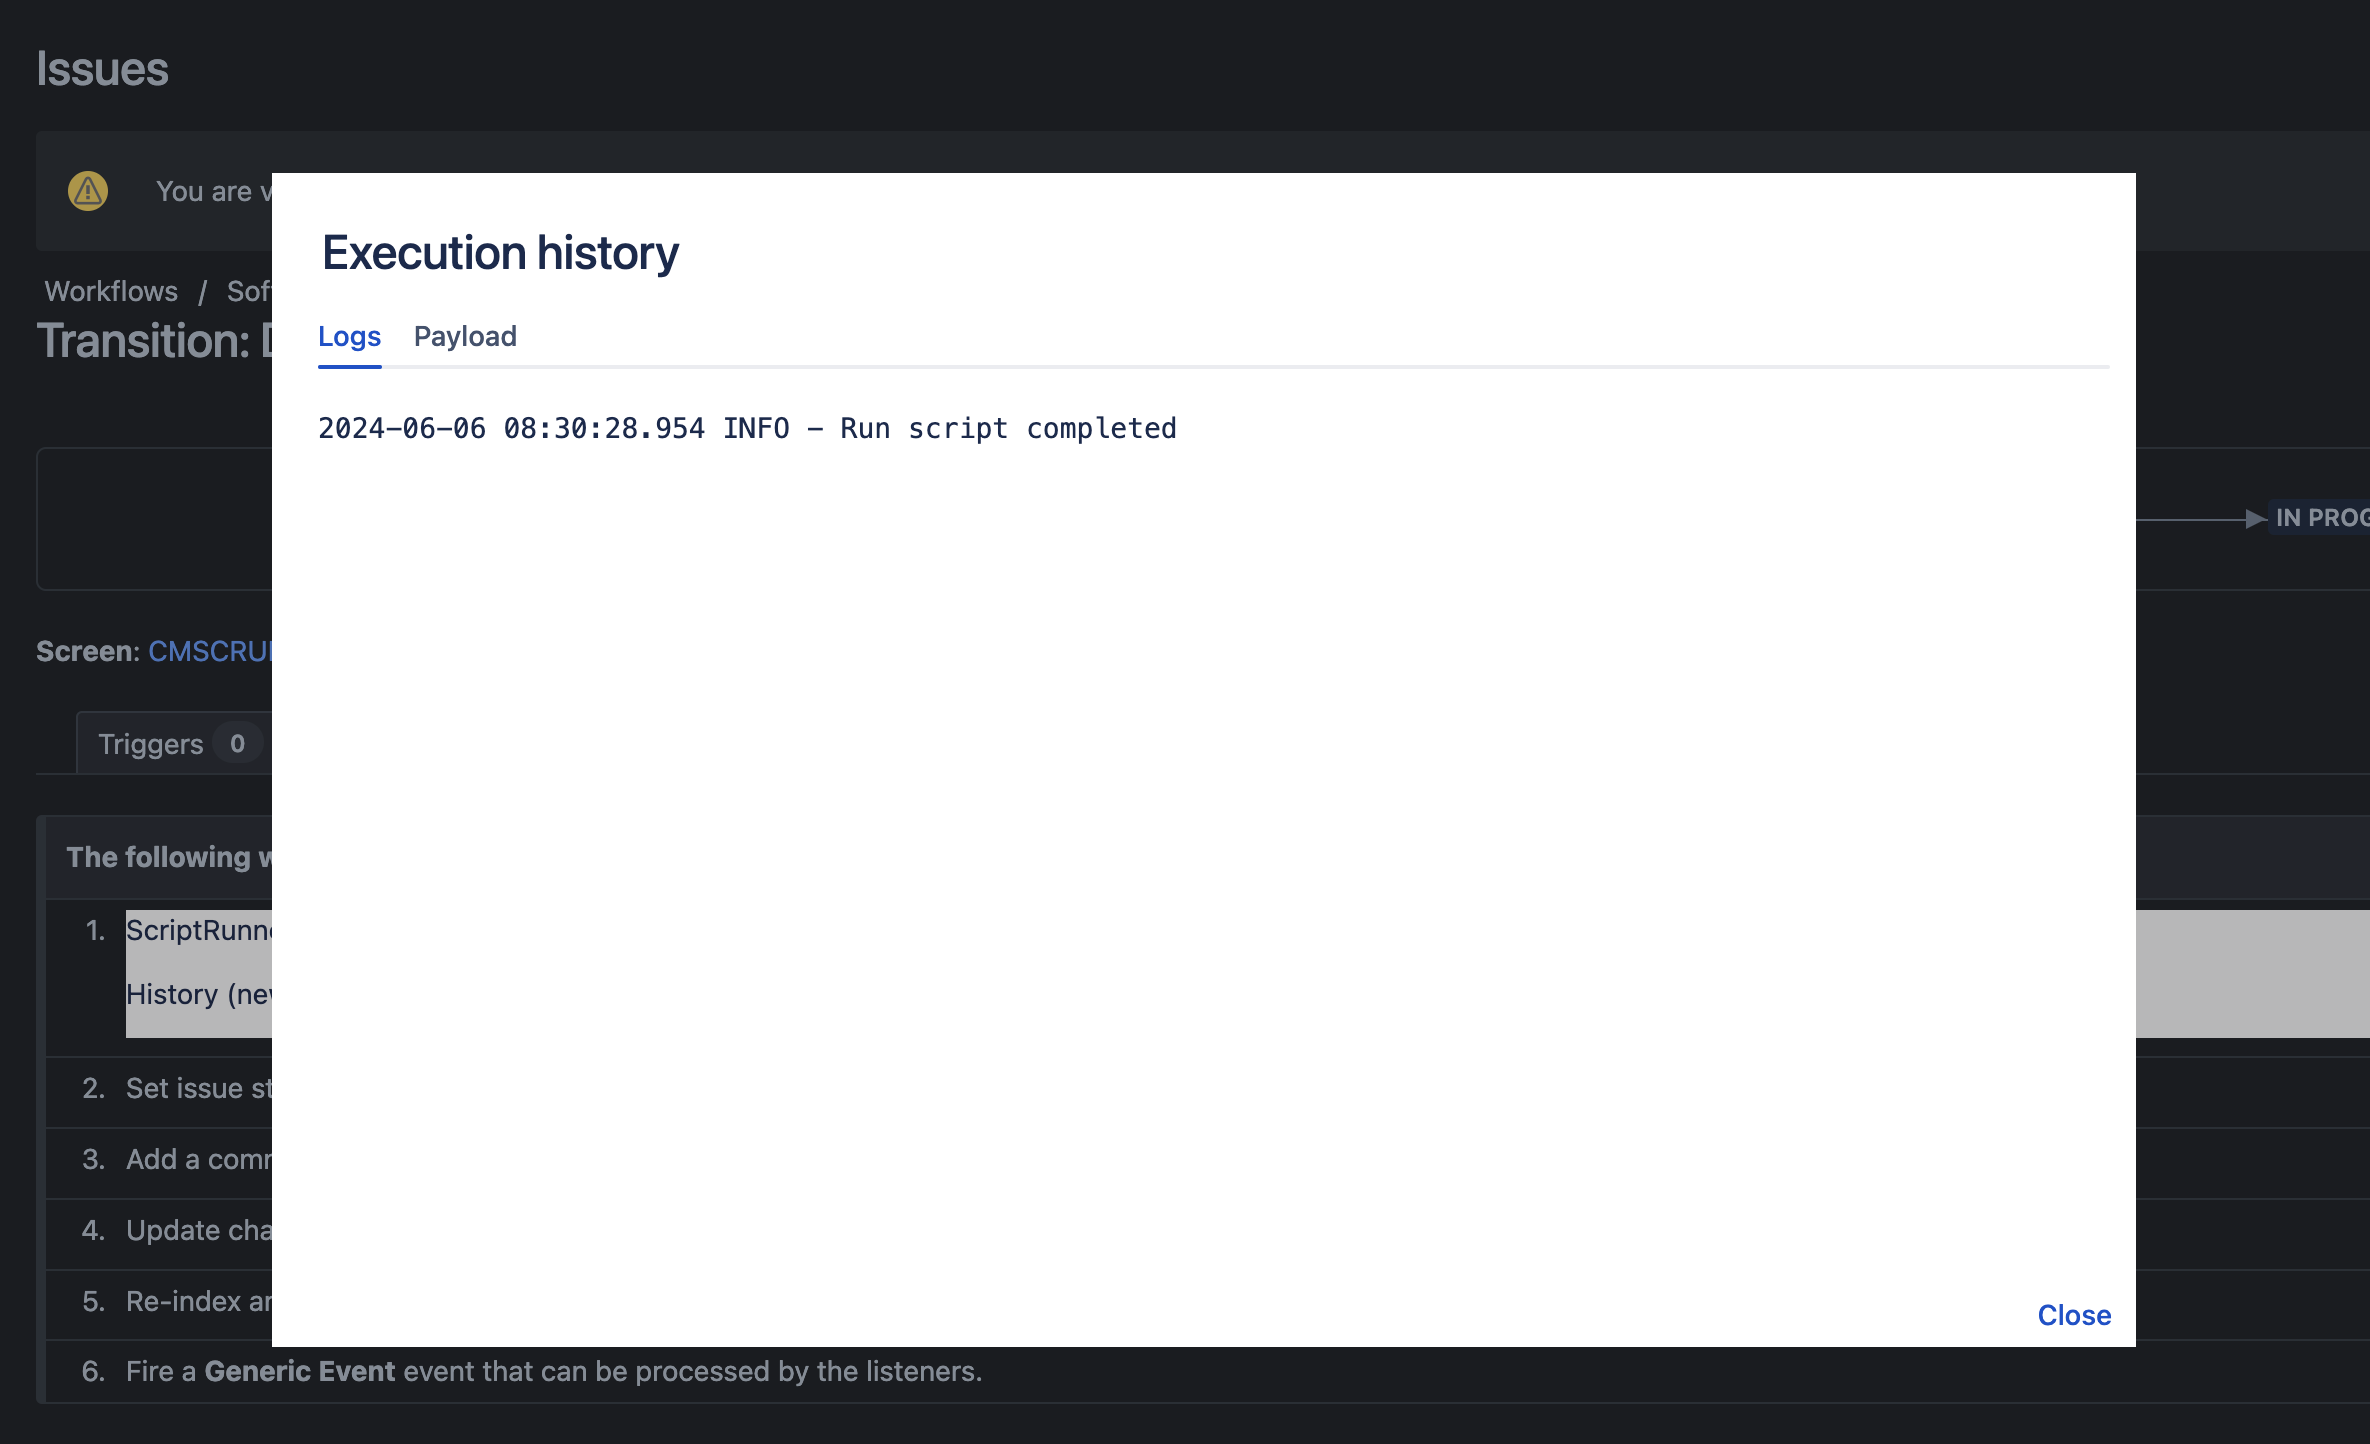
Task: Click the yellow warning icon in banner
Action: [x=88, y=191]
